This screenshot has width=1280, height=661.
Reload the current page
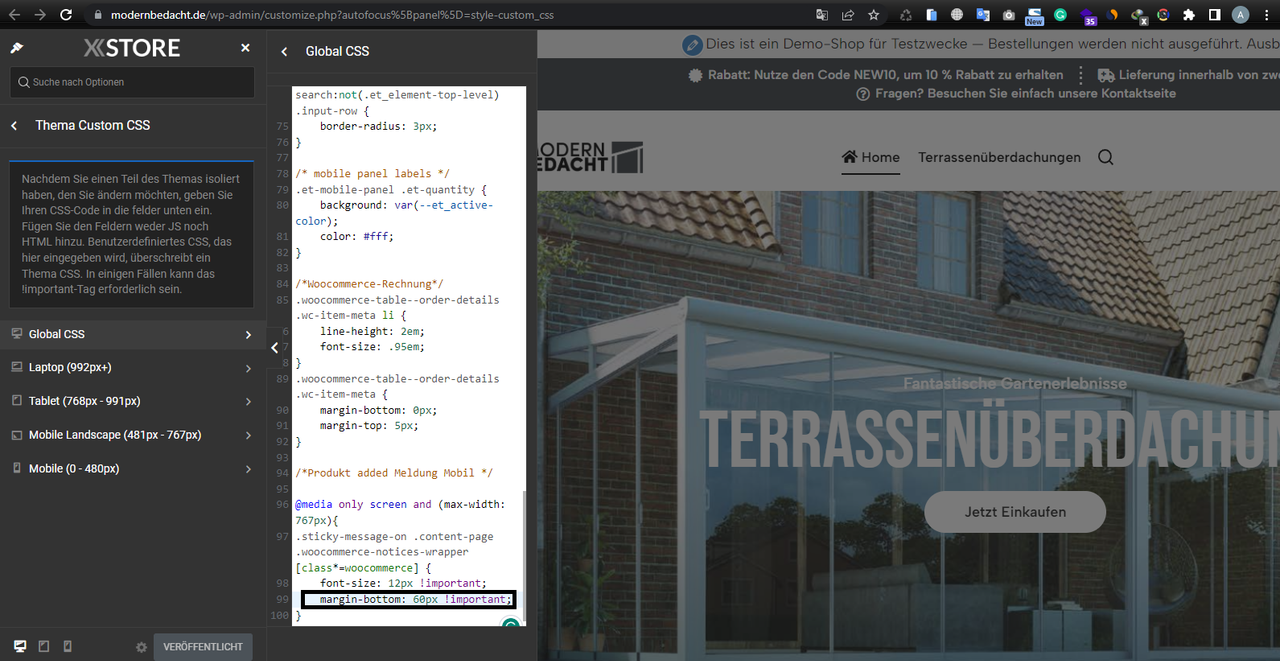pyautogui.click(x=66, y=15)
